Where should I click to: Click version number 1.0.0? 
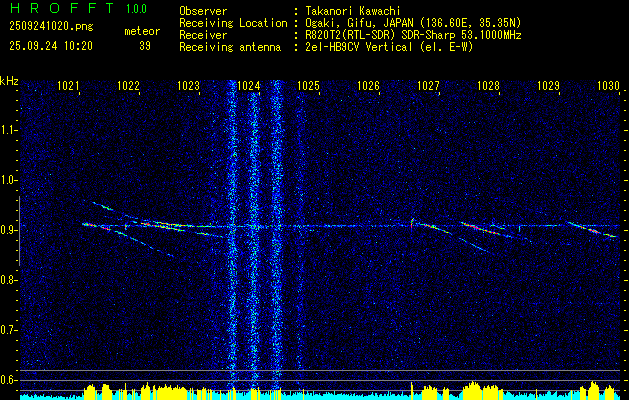pyautogui.click(x=136, y=9)
